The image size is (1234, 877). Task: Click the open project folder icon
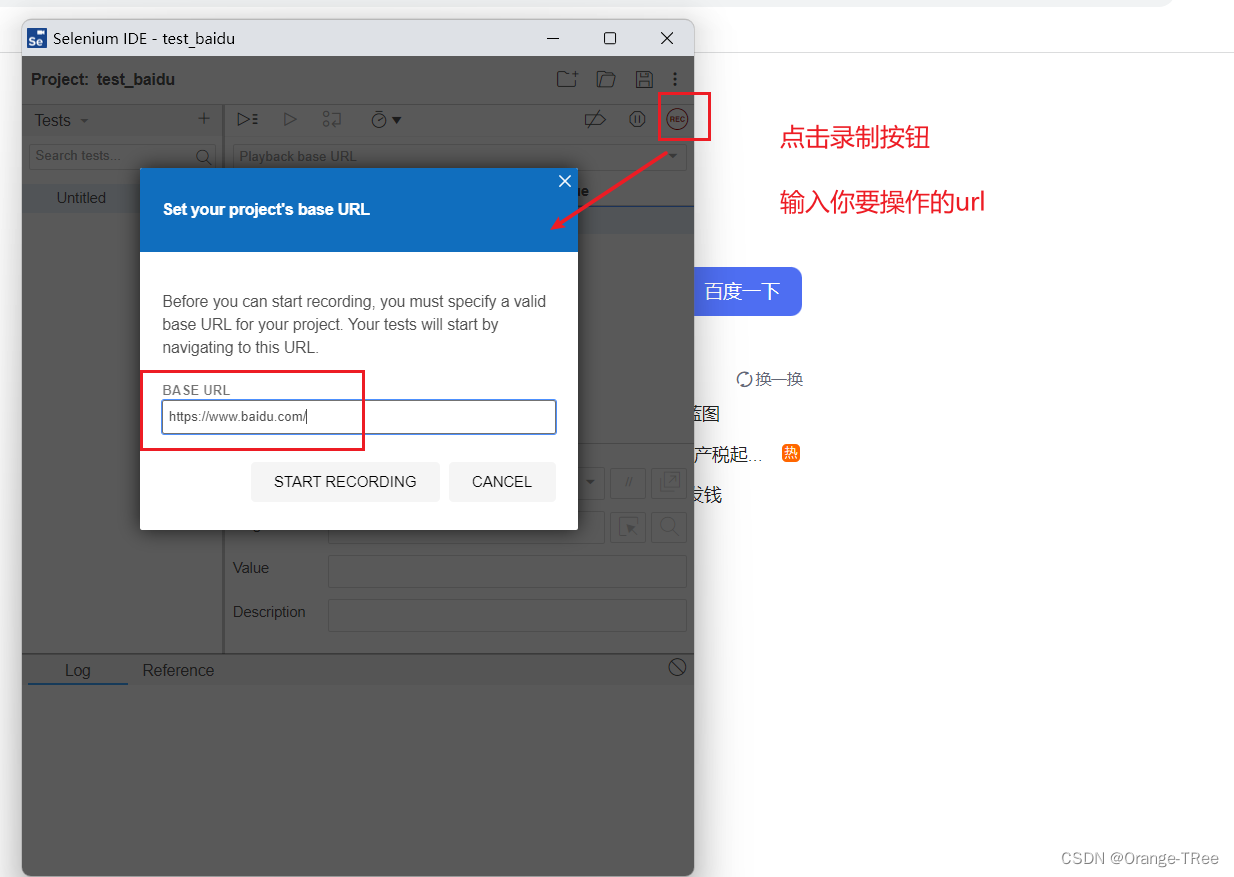[605, 79]
